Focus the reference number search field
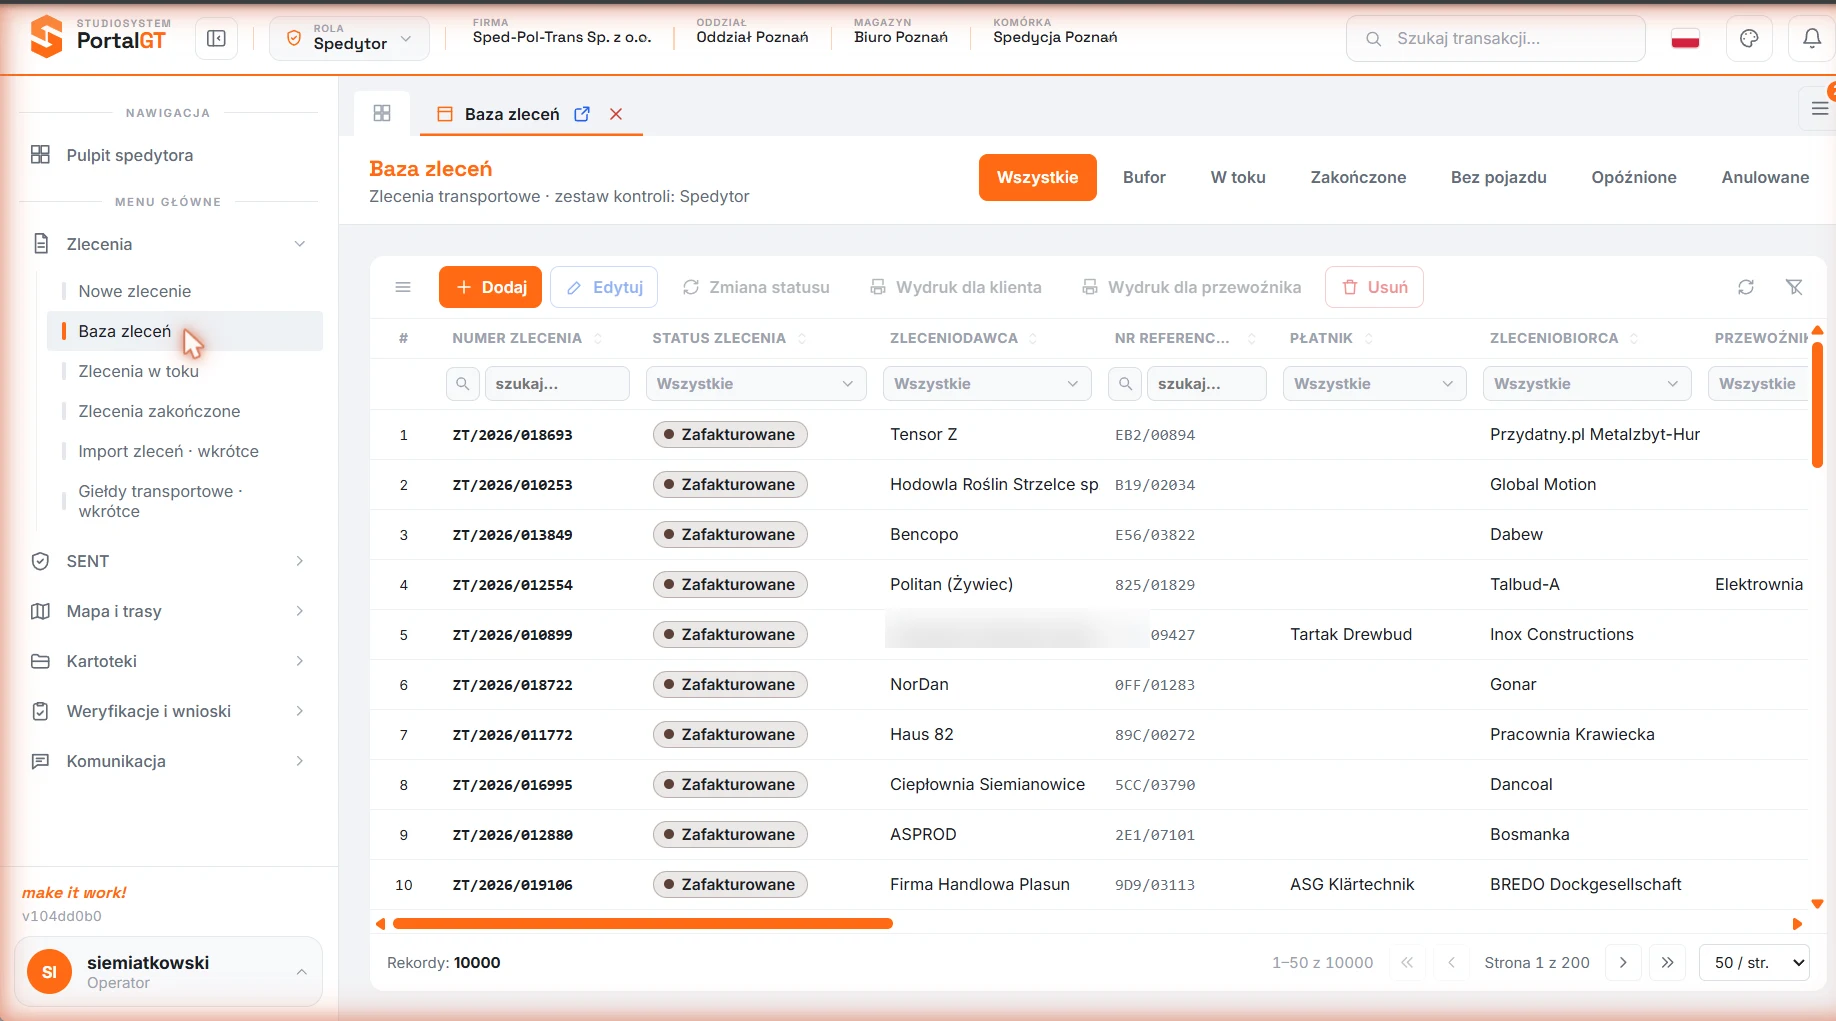The height and width of the screenshot is (1021, 1836). pos(1206,384)
